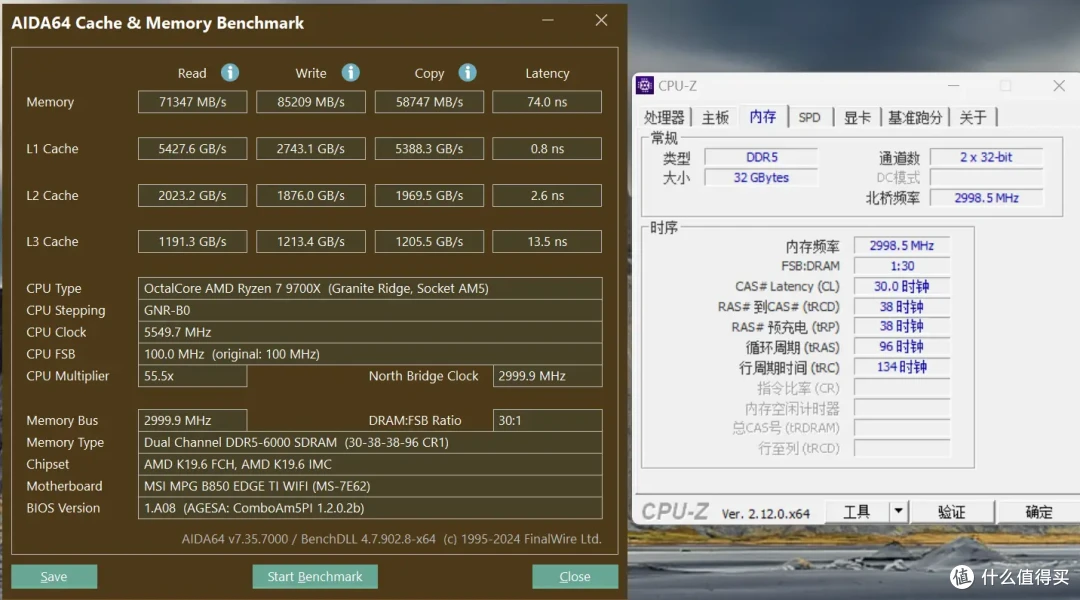Click L3 Cache Read value 1191.3 GB/s
The width and height of the screenshot is (1080, 600).
click(192, 242)
